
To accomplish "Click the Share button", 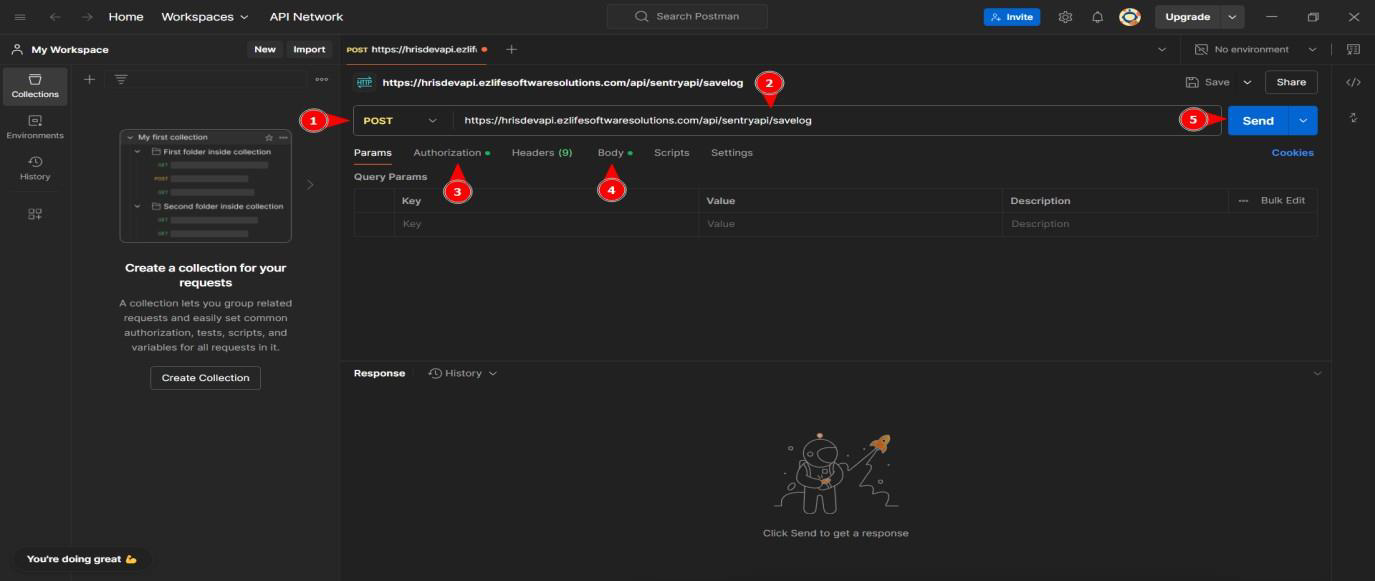I will click(x=1291, y=82).
